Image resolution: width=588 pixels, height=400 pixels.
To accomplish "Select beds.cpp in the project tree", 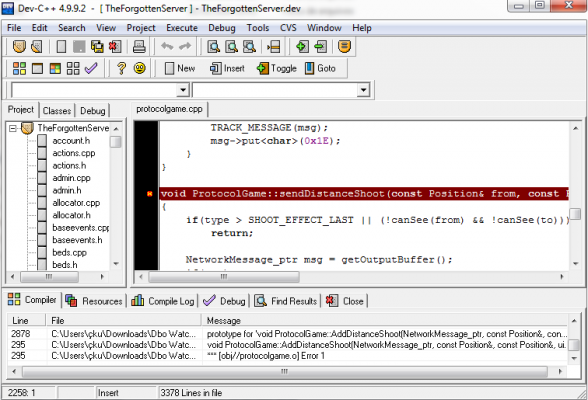I will coord(69,253).
